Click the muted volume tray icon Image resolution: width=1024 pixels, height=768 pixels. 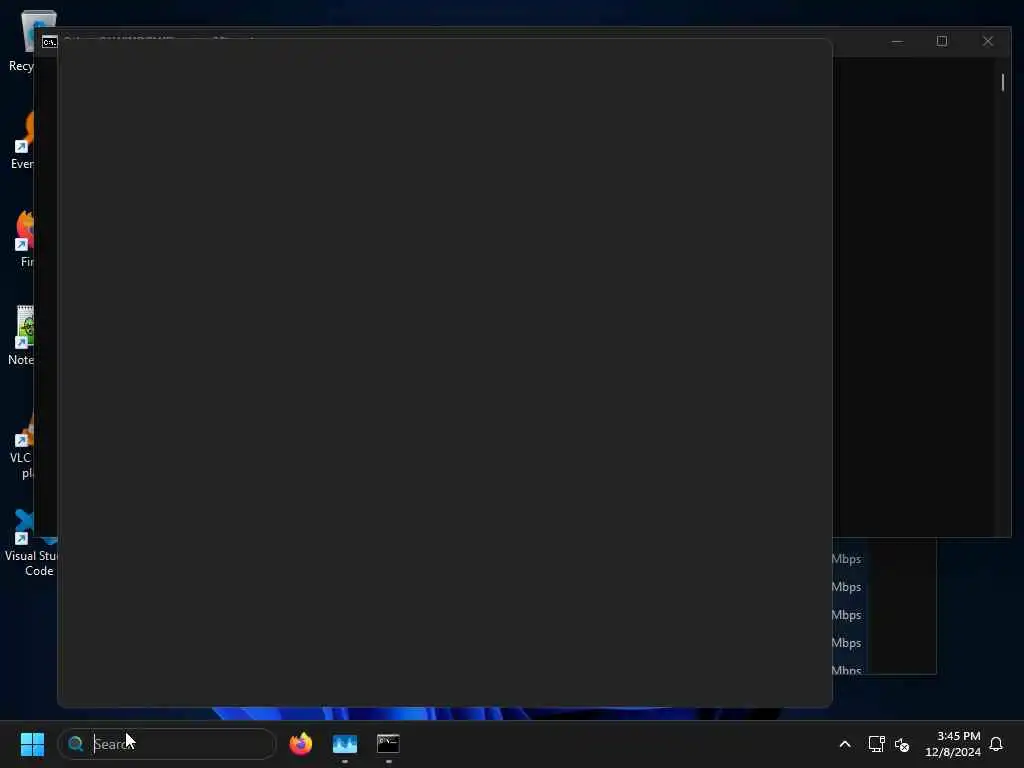(902, 744)
